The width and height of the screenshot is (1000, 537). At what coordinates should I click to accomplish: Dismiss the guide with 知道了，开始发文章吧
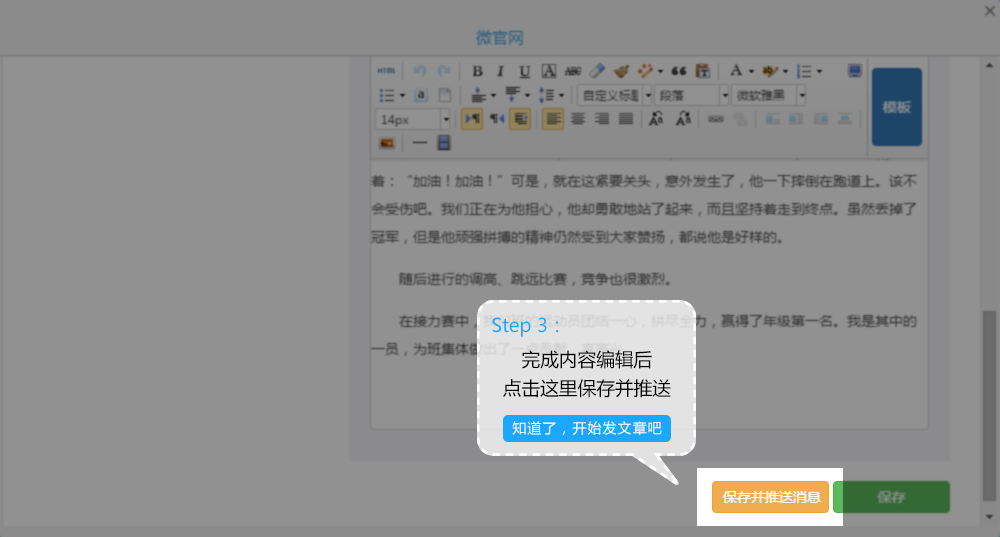[587, 429]
